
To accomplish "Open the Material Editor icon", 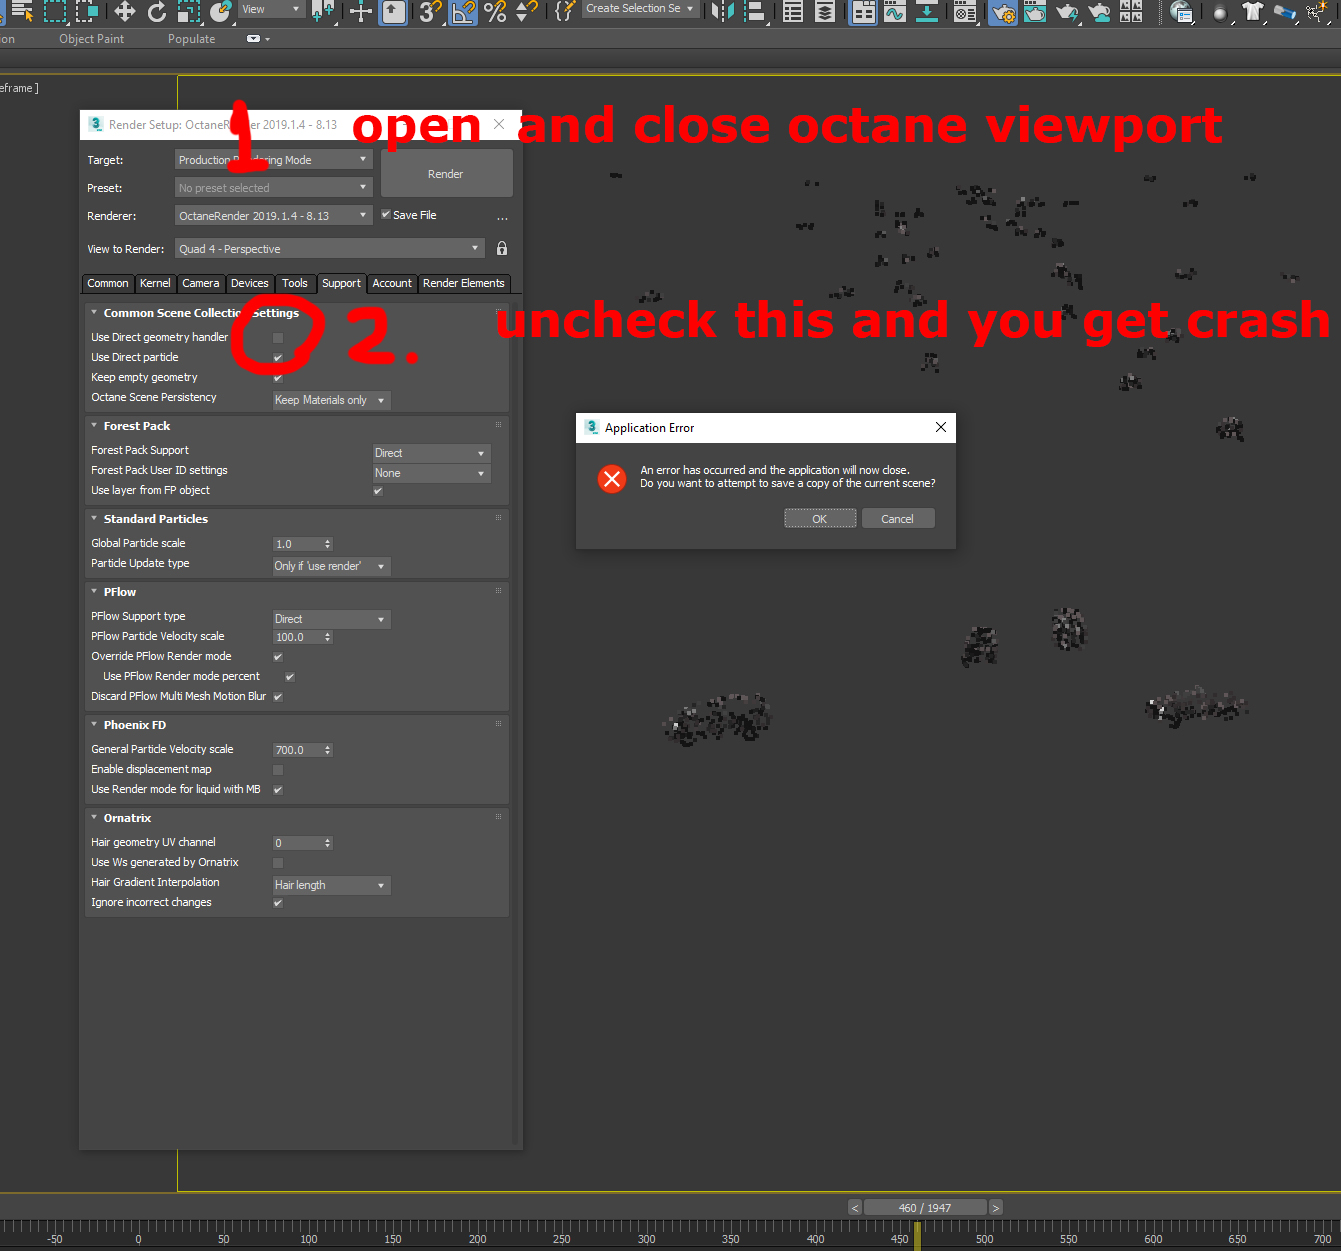I will coord(965,12).
